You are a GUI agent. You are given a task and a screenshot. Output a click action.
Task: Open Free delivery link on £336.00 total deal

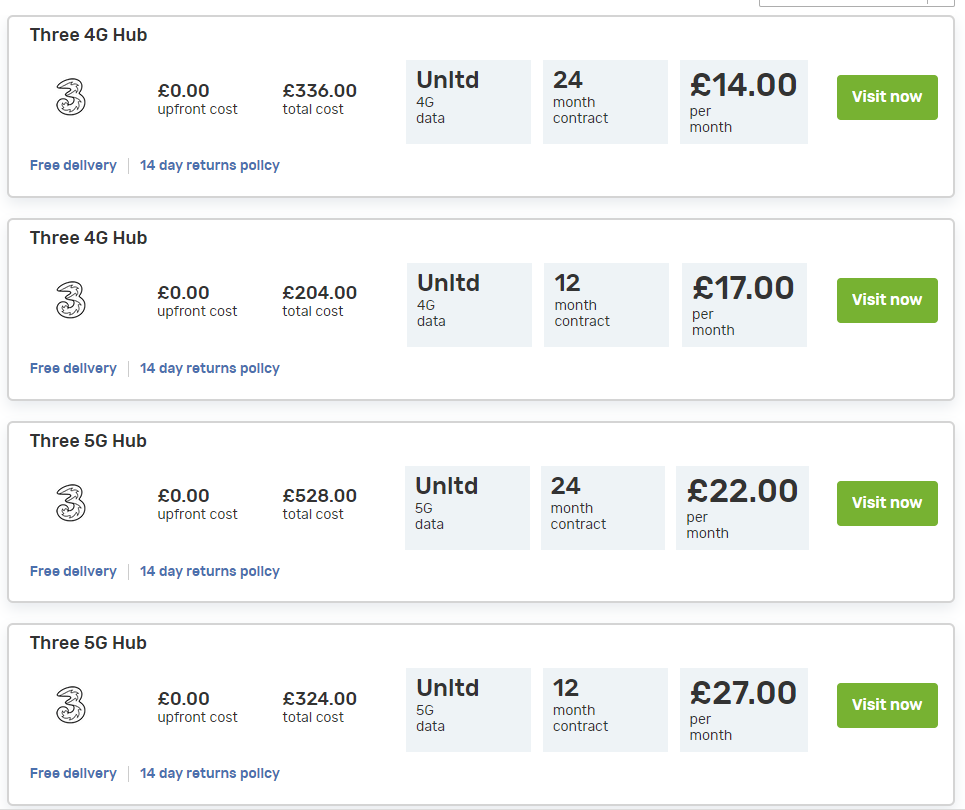coord(73,166)
